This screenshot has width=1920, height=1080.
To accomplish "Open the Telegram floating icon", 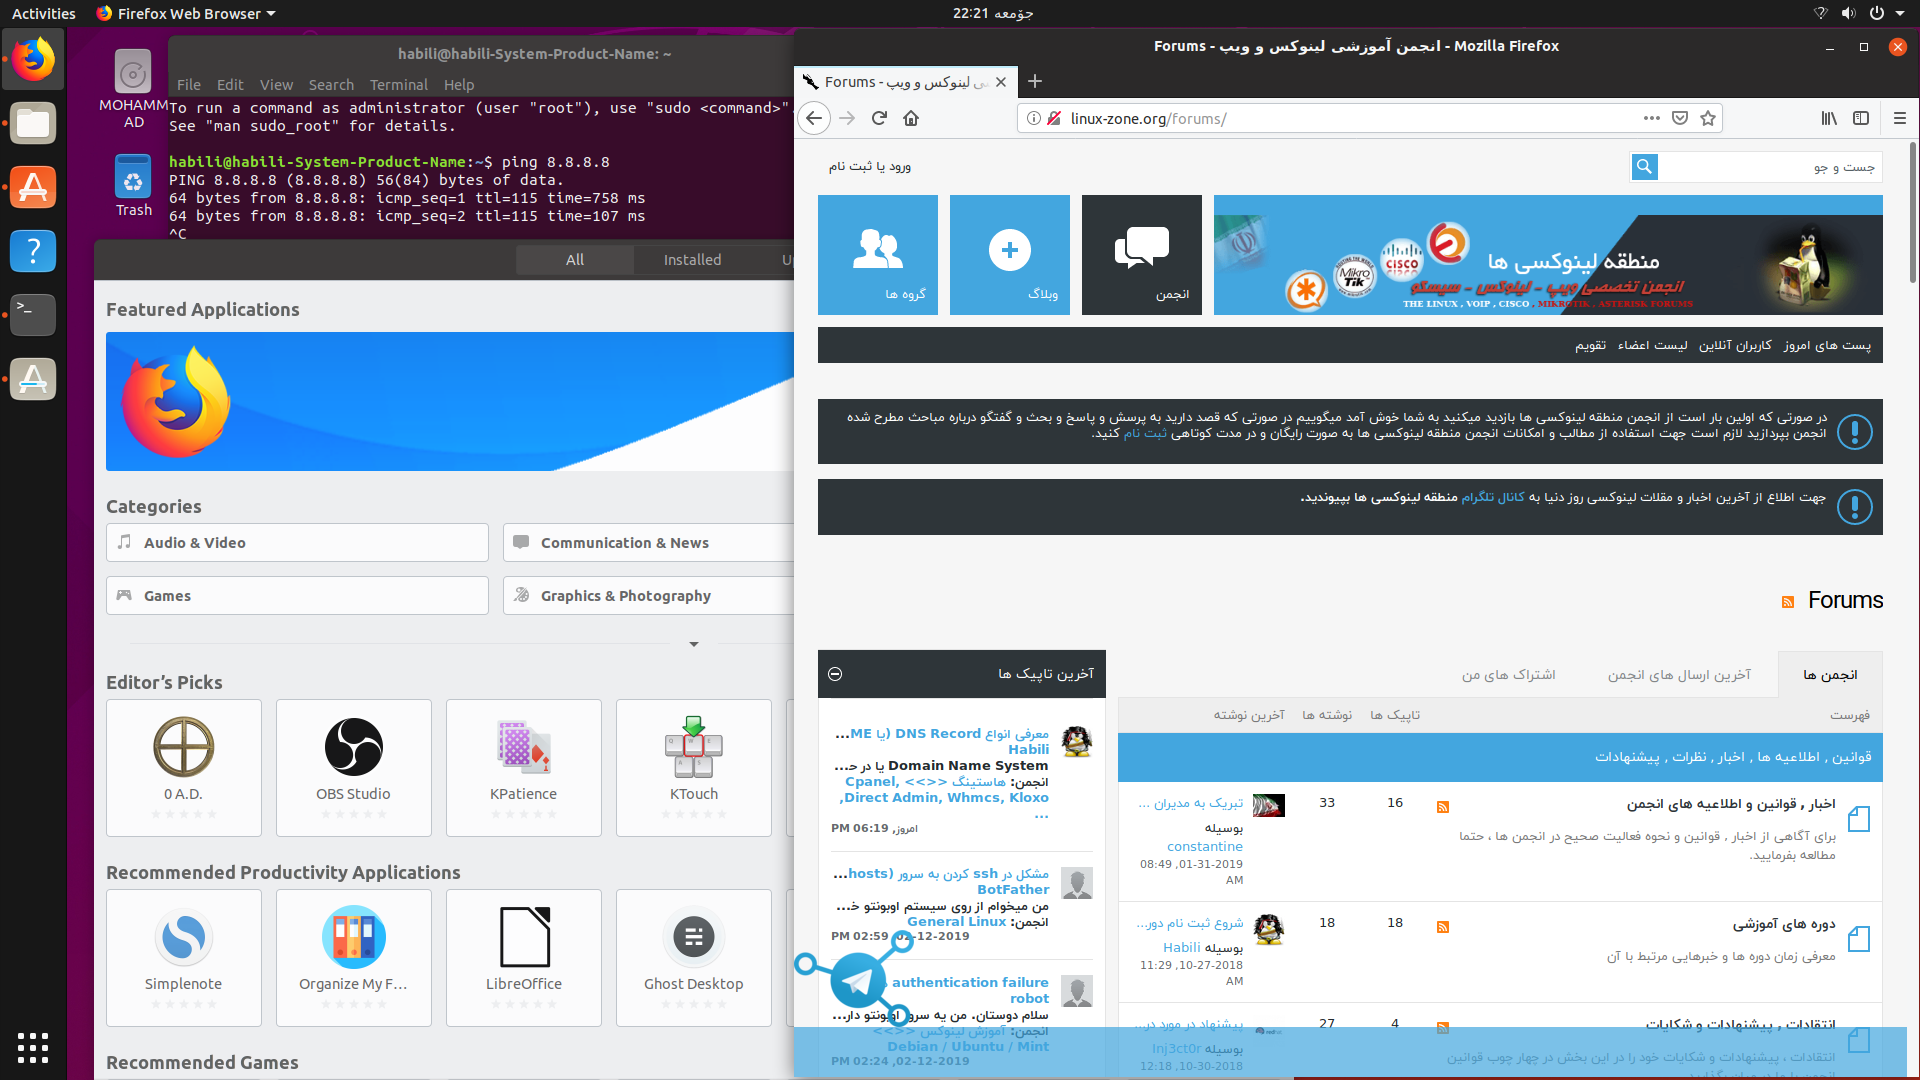I will [x=857, y=978].
